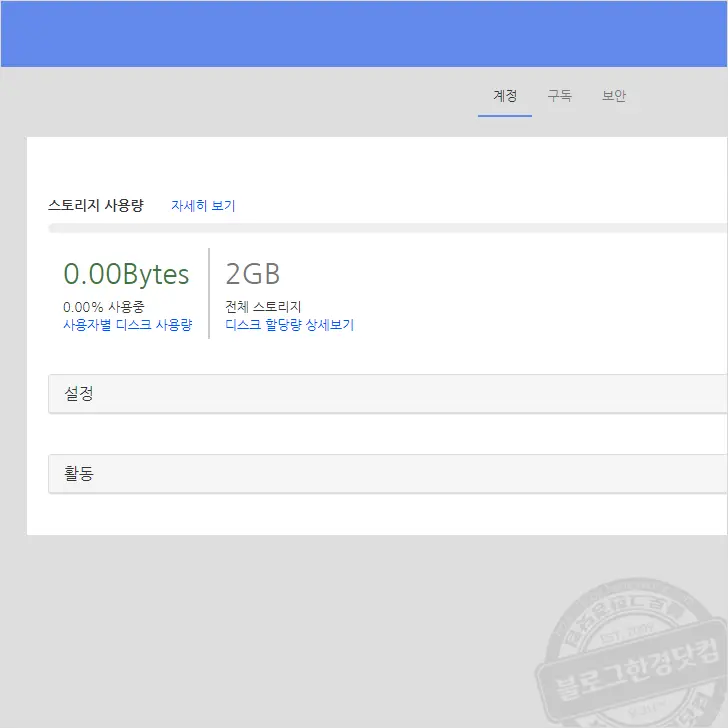Click the green 0.00Bytes usage value
This screenshot has width=728, height=728.
126,274
